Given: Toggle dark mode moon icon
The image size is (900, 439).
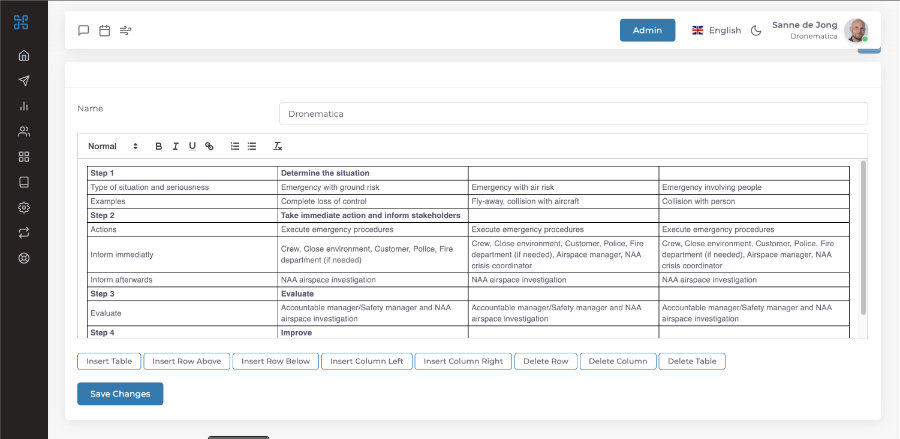Looking at the screenshot, I should [757, 30].
